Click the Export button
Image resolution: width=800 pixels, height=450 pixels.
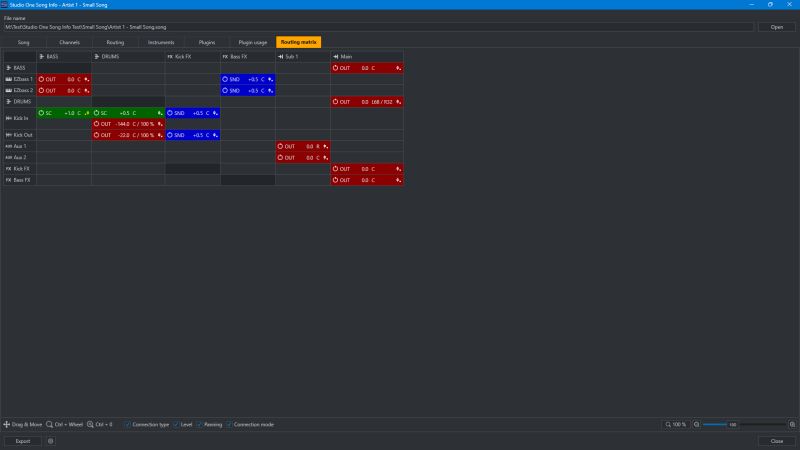[23, 441]
